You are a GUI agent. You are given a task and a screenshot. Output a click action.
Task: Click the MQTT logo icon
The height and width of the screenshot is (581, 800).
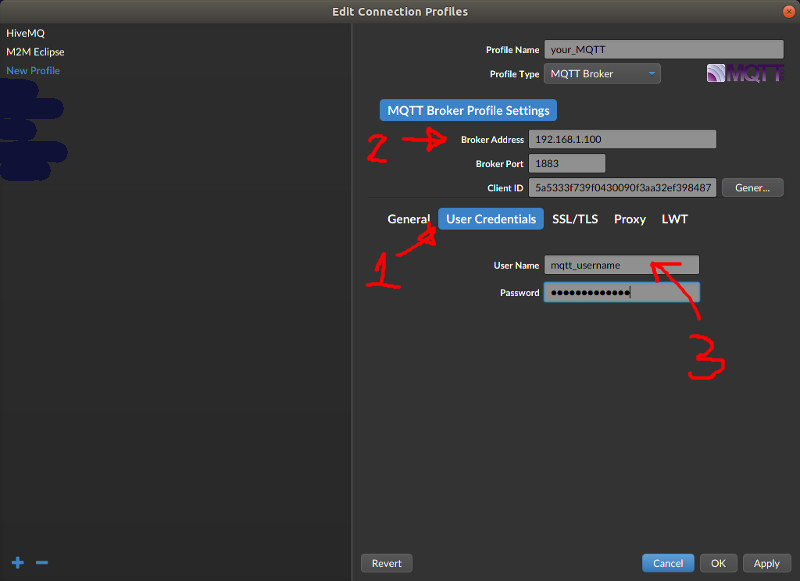(745, 73)
